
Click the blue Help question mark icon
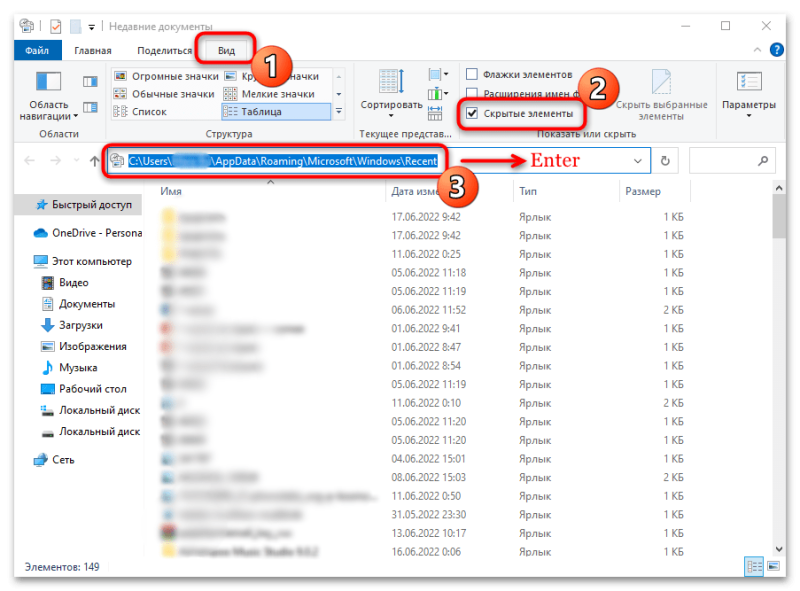pos(777,50)
